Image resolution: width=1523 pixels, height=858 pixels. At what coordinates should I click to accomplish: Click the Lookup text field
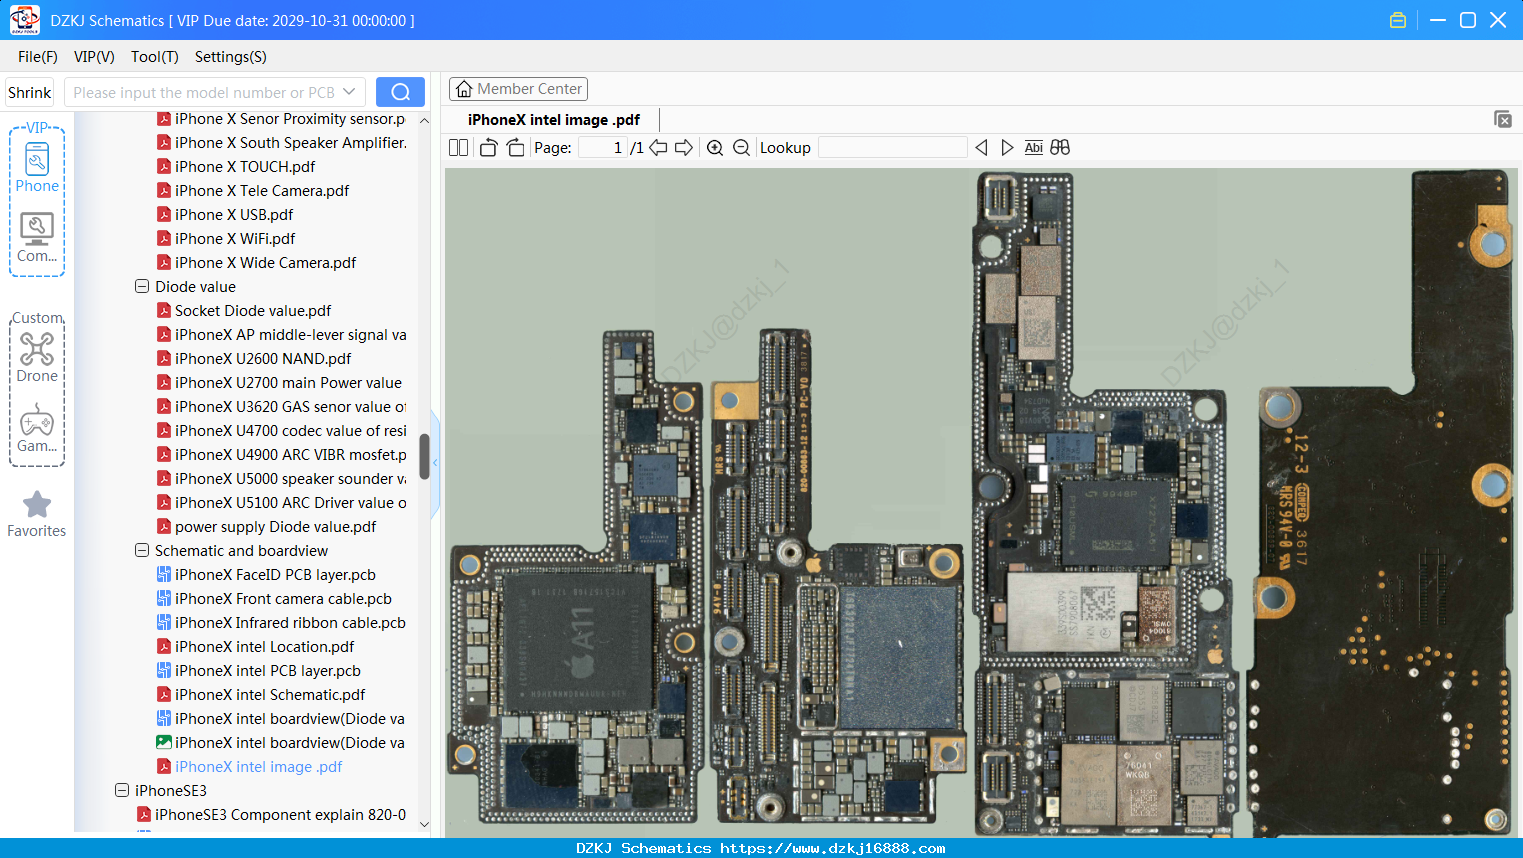[892, 148]
